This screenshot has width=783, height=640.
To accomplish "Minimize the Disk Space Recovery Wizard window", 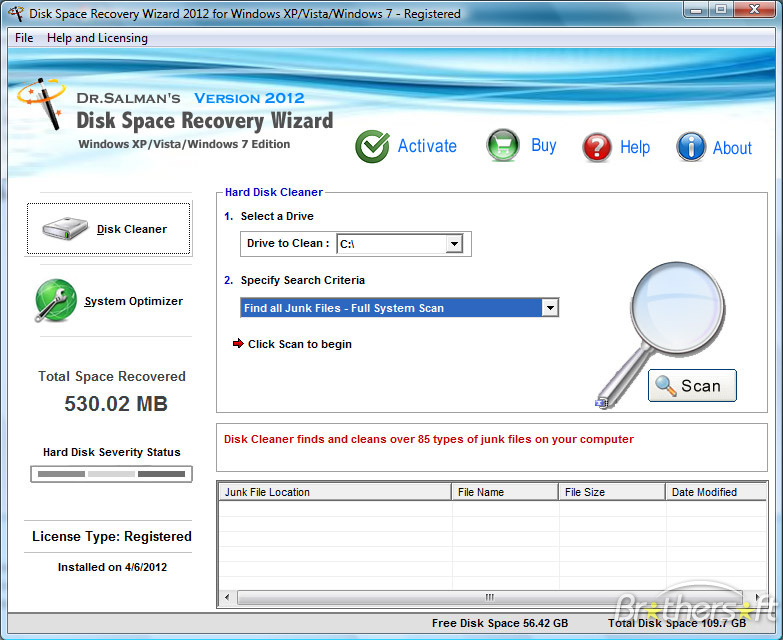I will tap(697, 10).
